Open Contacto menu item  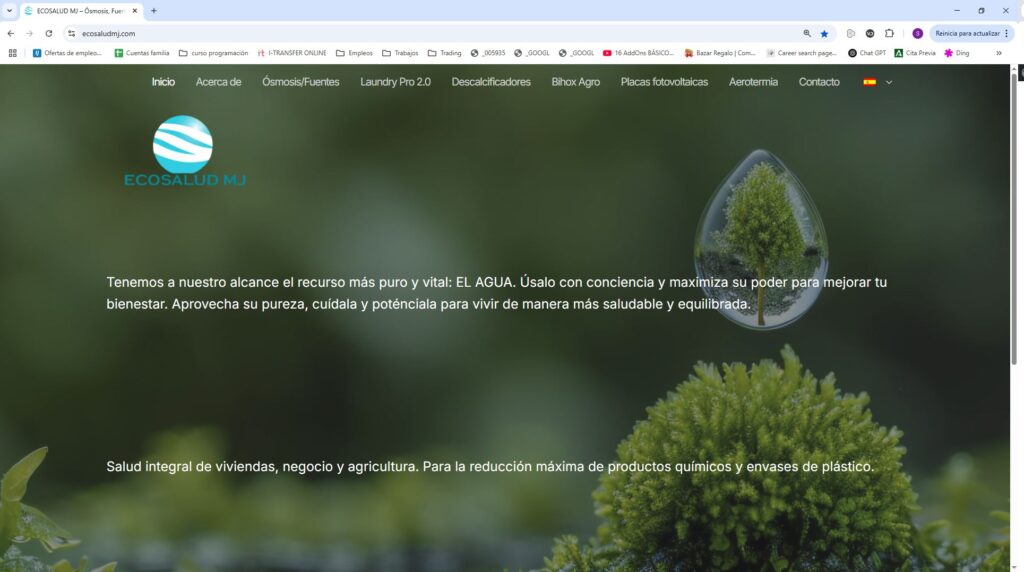(819, 82)
